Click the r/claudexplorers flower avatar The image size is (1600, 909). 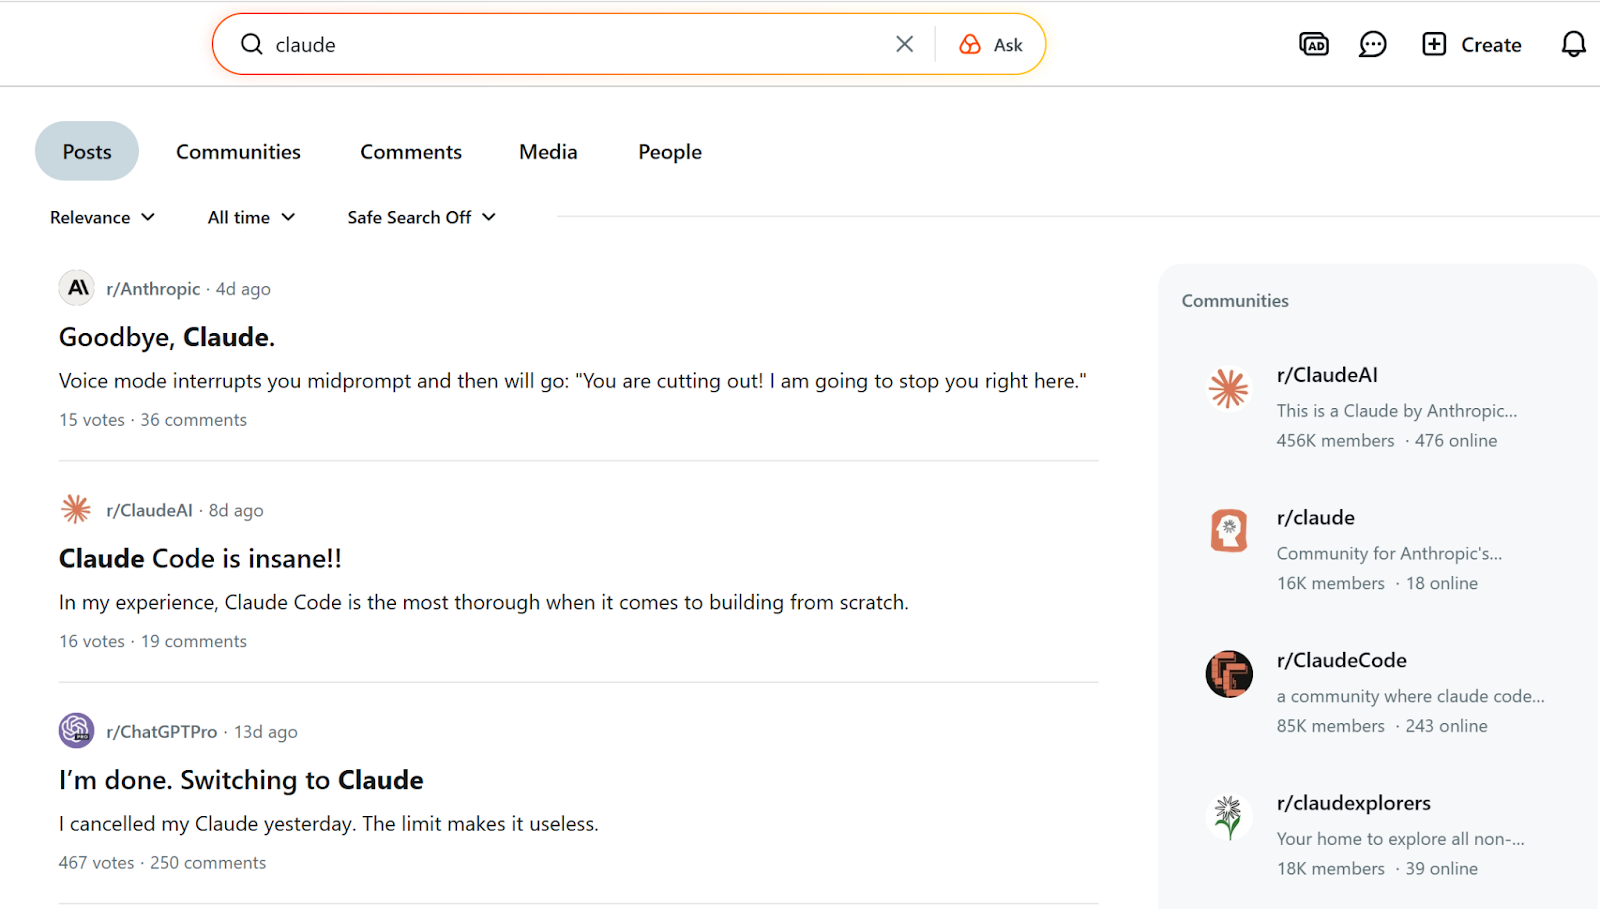(1229, 817)
